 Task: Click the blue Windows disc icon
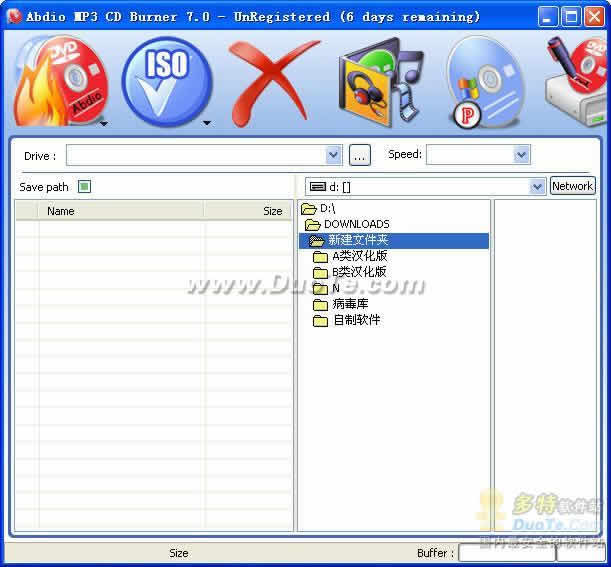[485, 82]
